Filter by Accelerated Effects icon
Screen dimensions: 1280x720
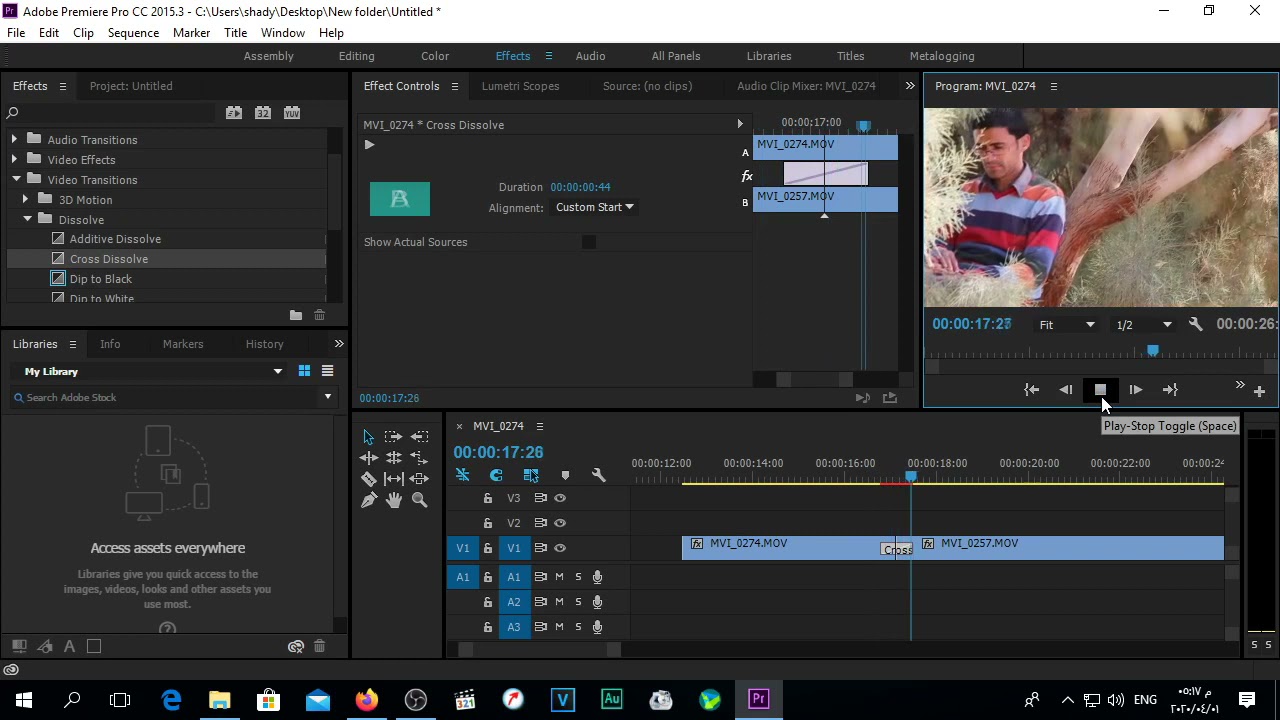click(234, 113)
